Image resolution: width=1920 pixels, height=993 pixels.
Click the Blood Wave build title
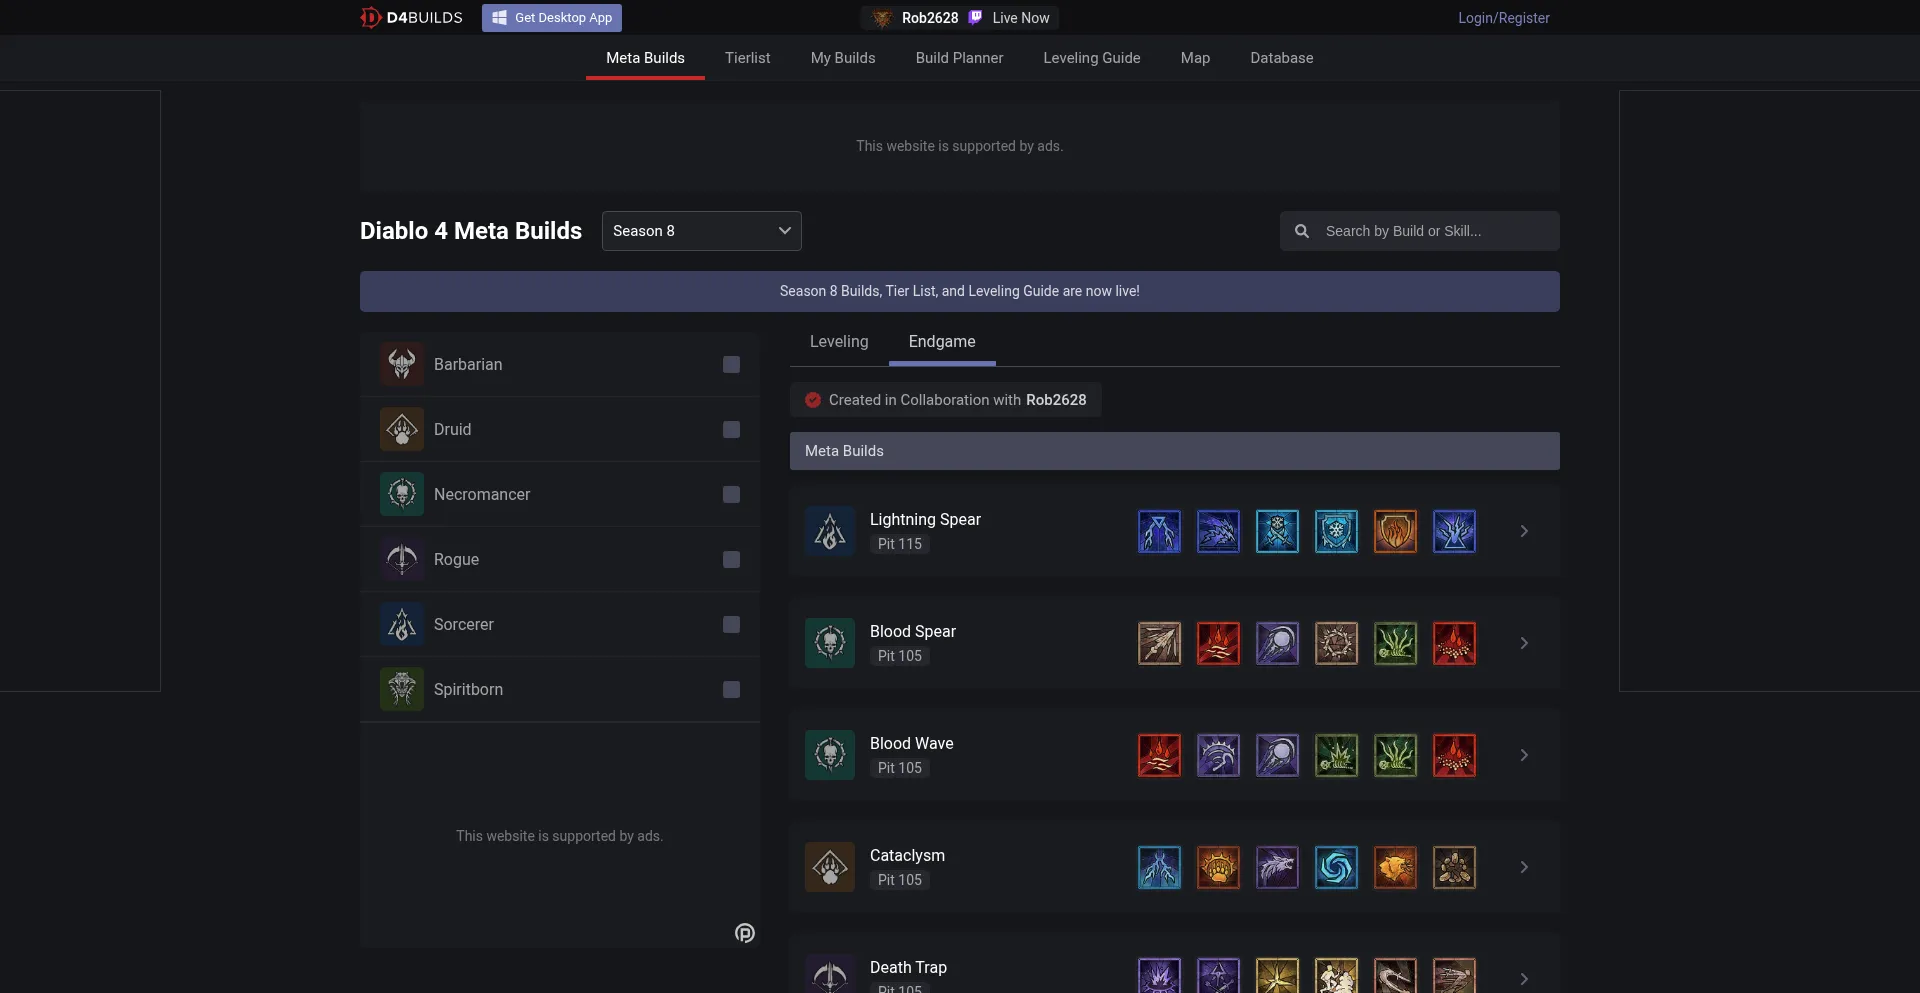point(912,743)
